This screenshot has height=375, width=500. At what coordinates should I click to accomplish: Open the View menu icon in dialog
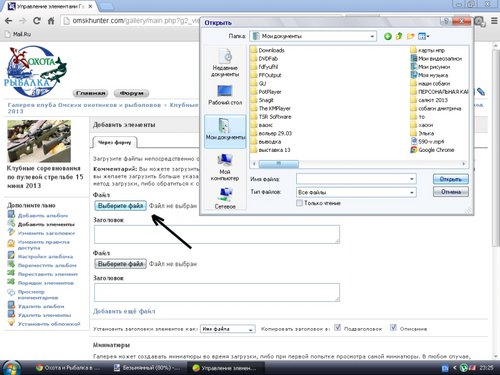pos(423,36)
